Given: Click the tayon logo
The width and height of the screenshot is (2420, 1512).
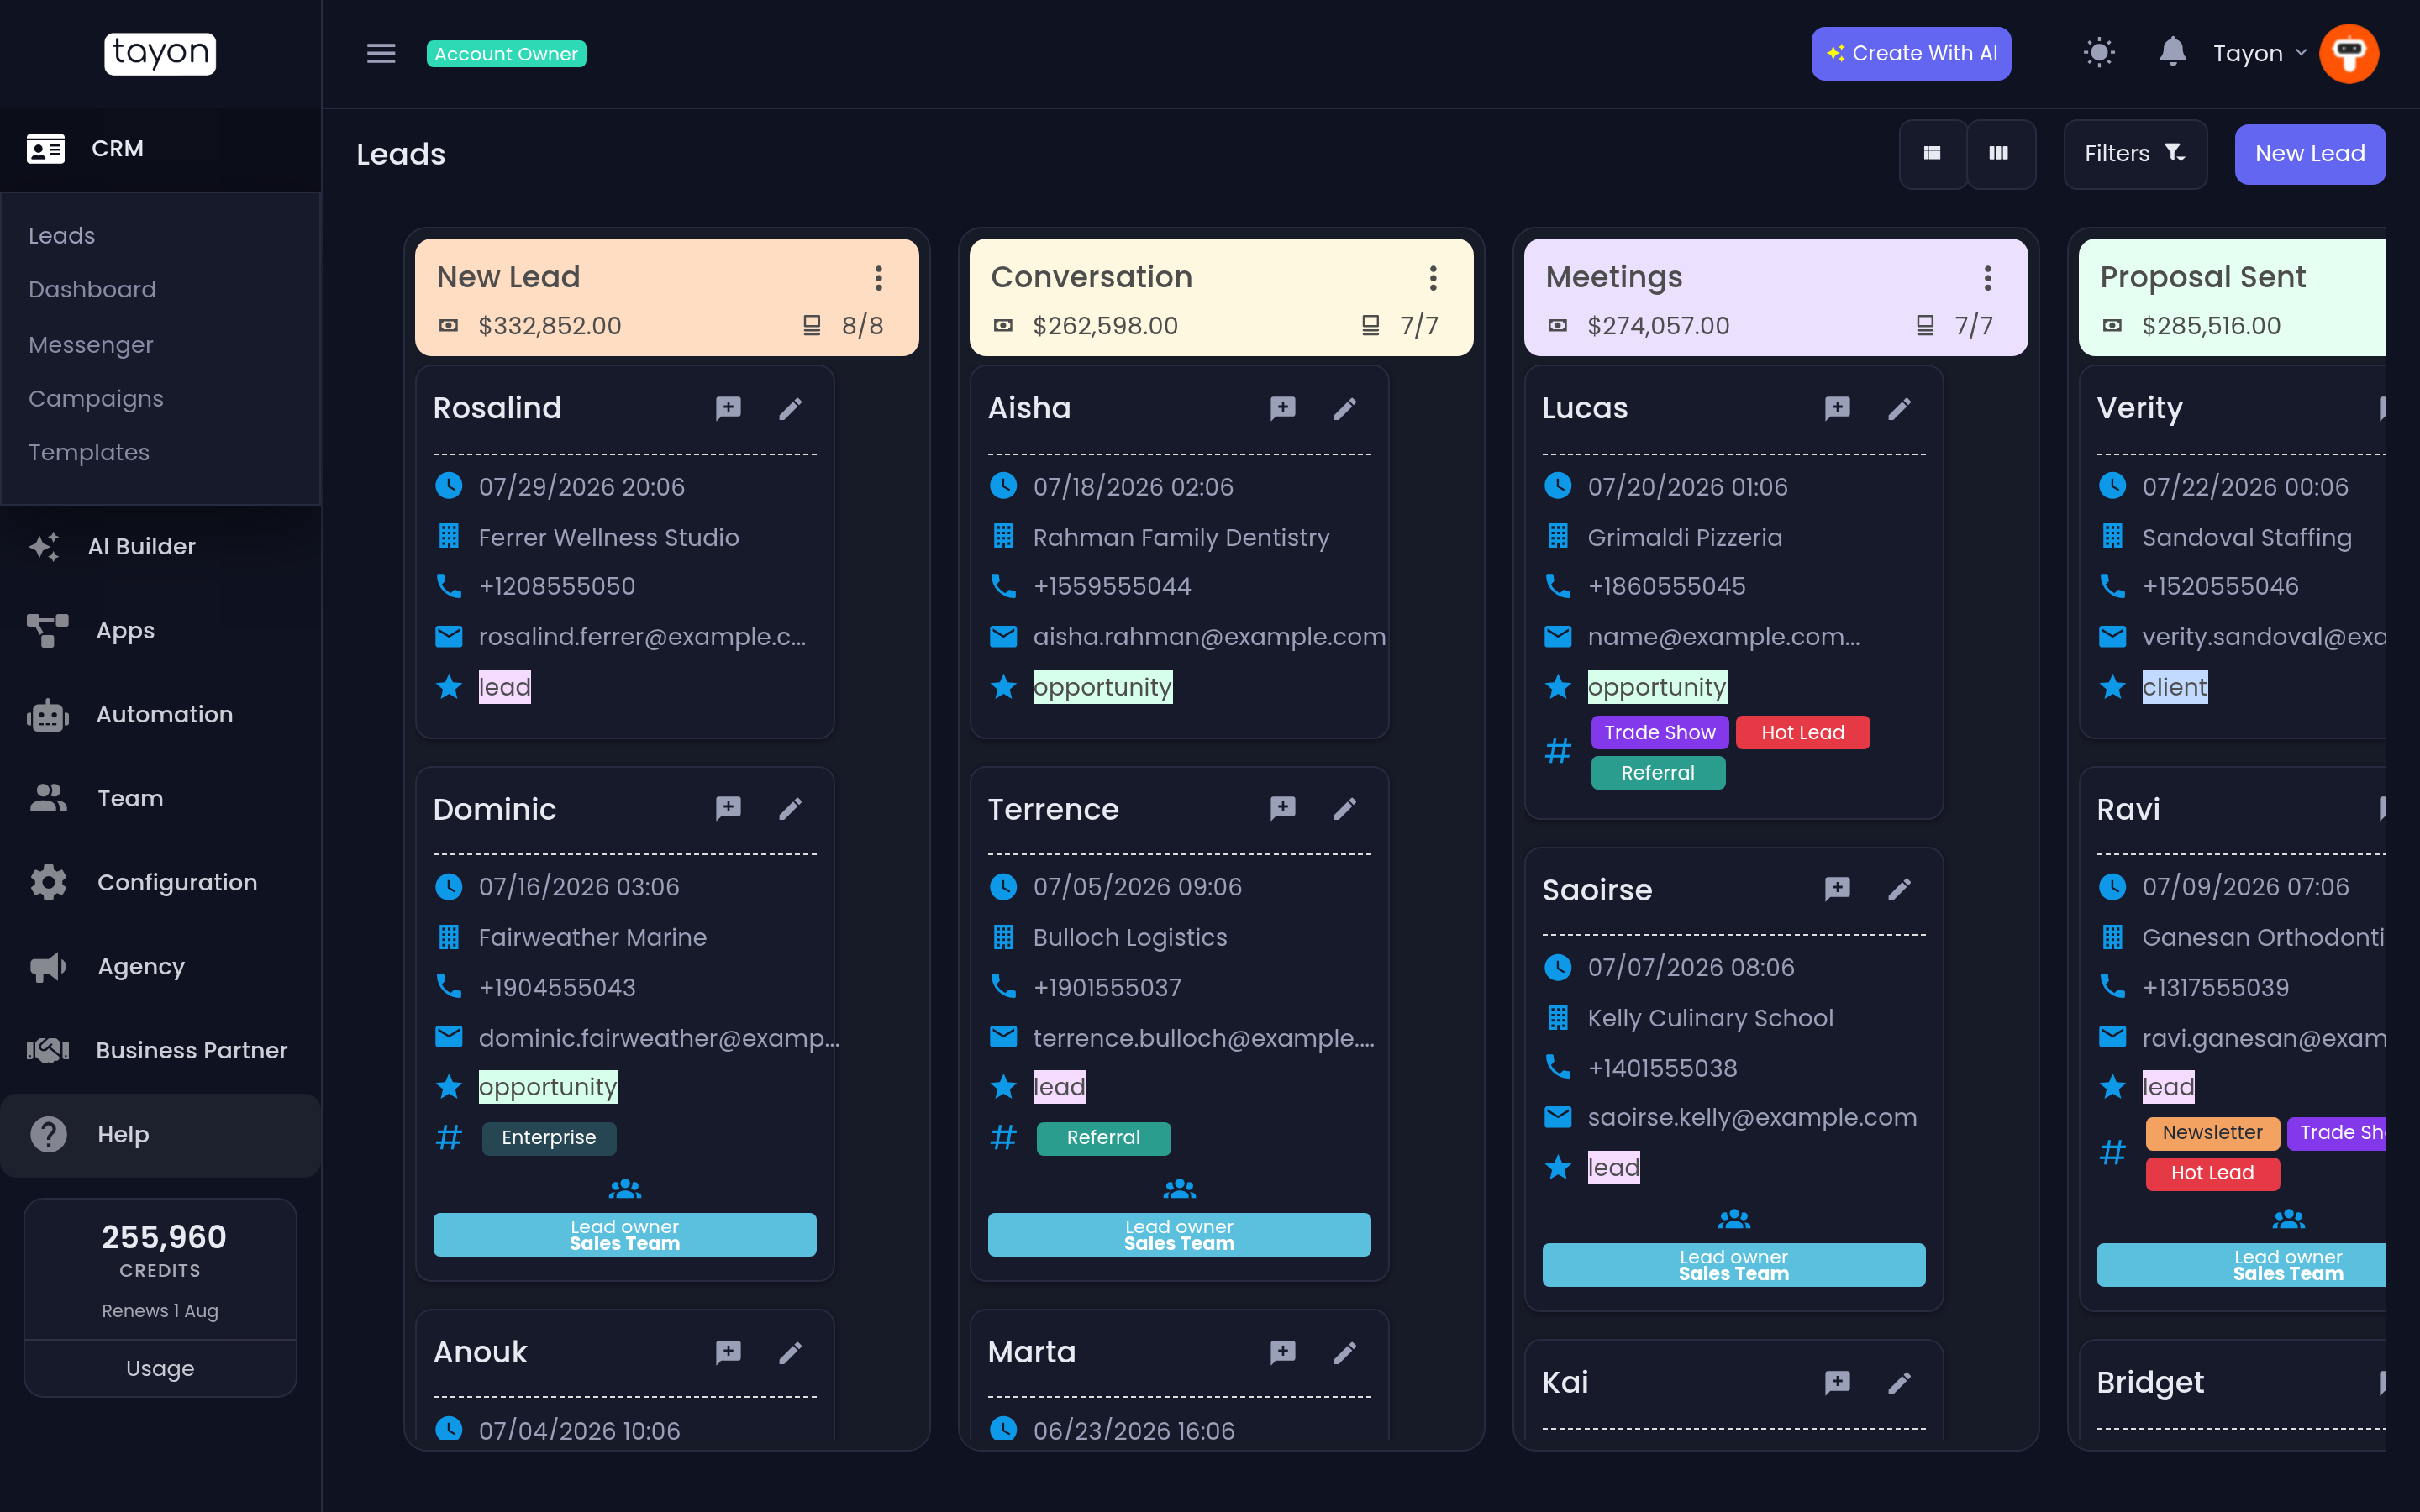Looking at the screenshot, I should click(160, 53).
